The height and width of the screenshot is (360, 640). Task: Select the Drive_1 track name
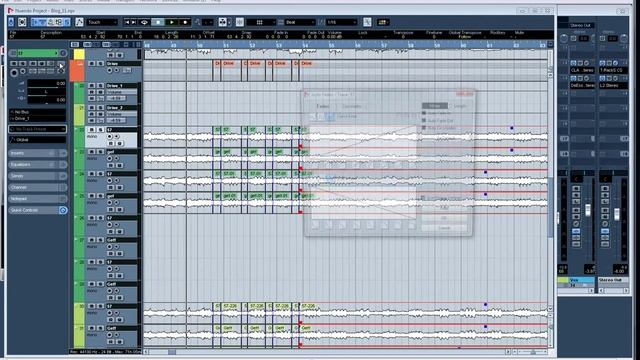tap(122, 86)
